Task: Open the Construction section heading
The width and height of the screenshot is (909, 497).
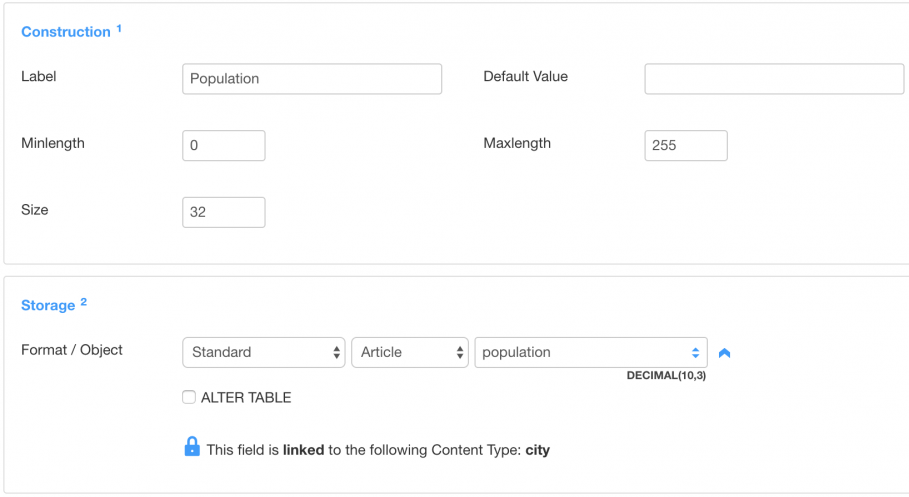Action: pyautogui.click(x=66, y=32)
